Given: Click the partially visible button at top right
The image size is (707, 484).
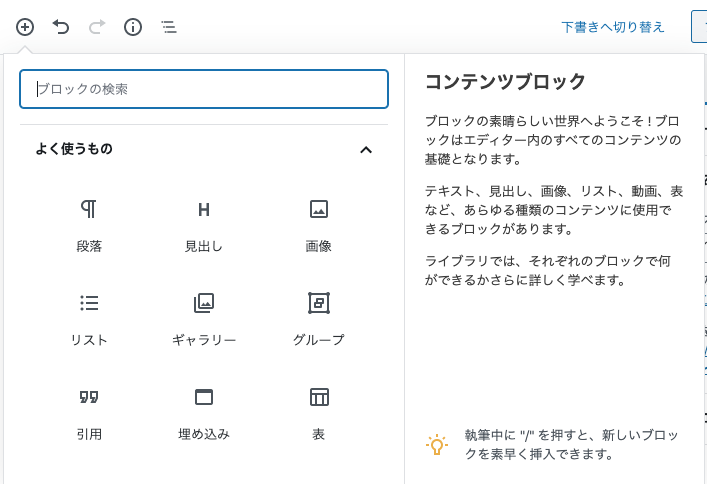Looking at the screenshot, I should [x=699, y=27].
